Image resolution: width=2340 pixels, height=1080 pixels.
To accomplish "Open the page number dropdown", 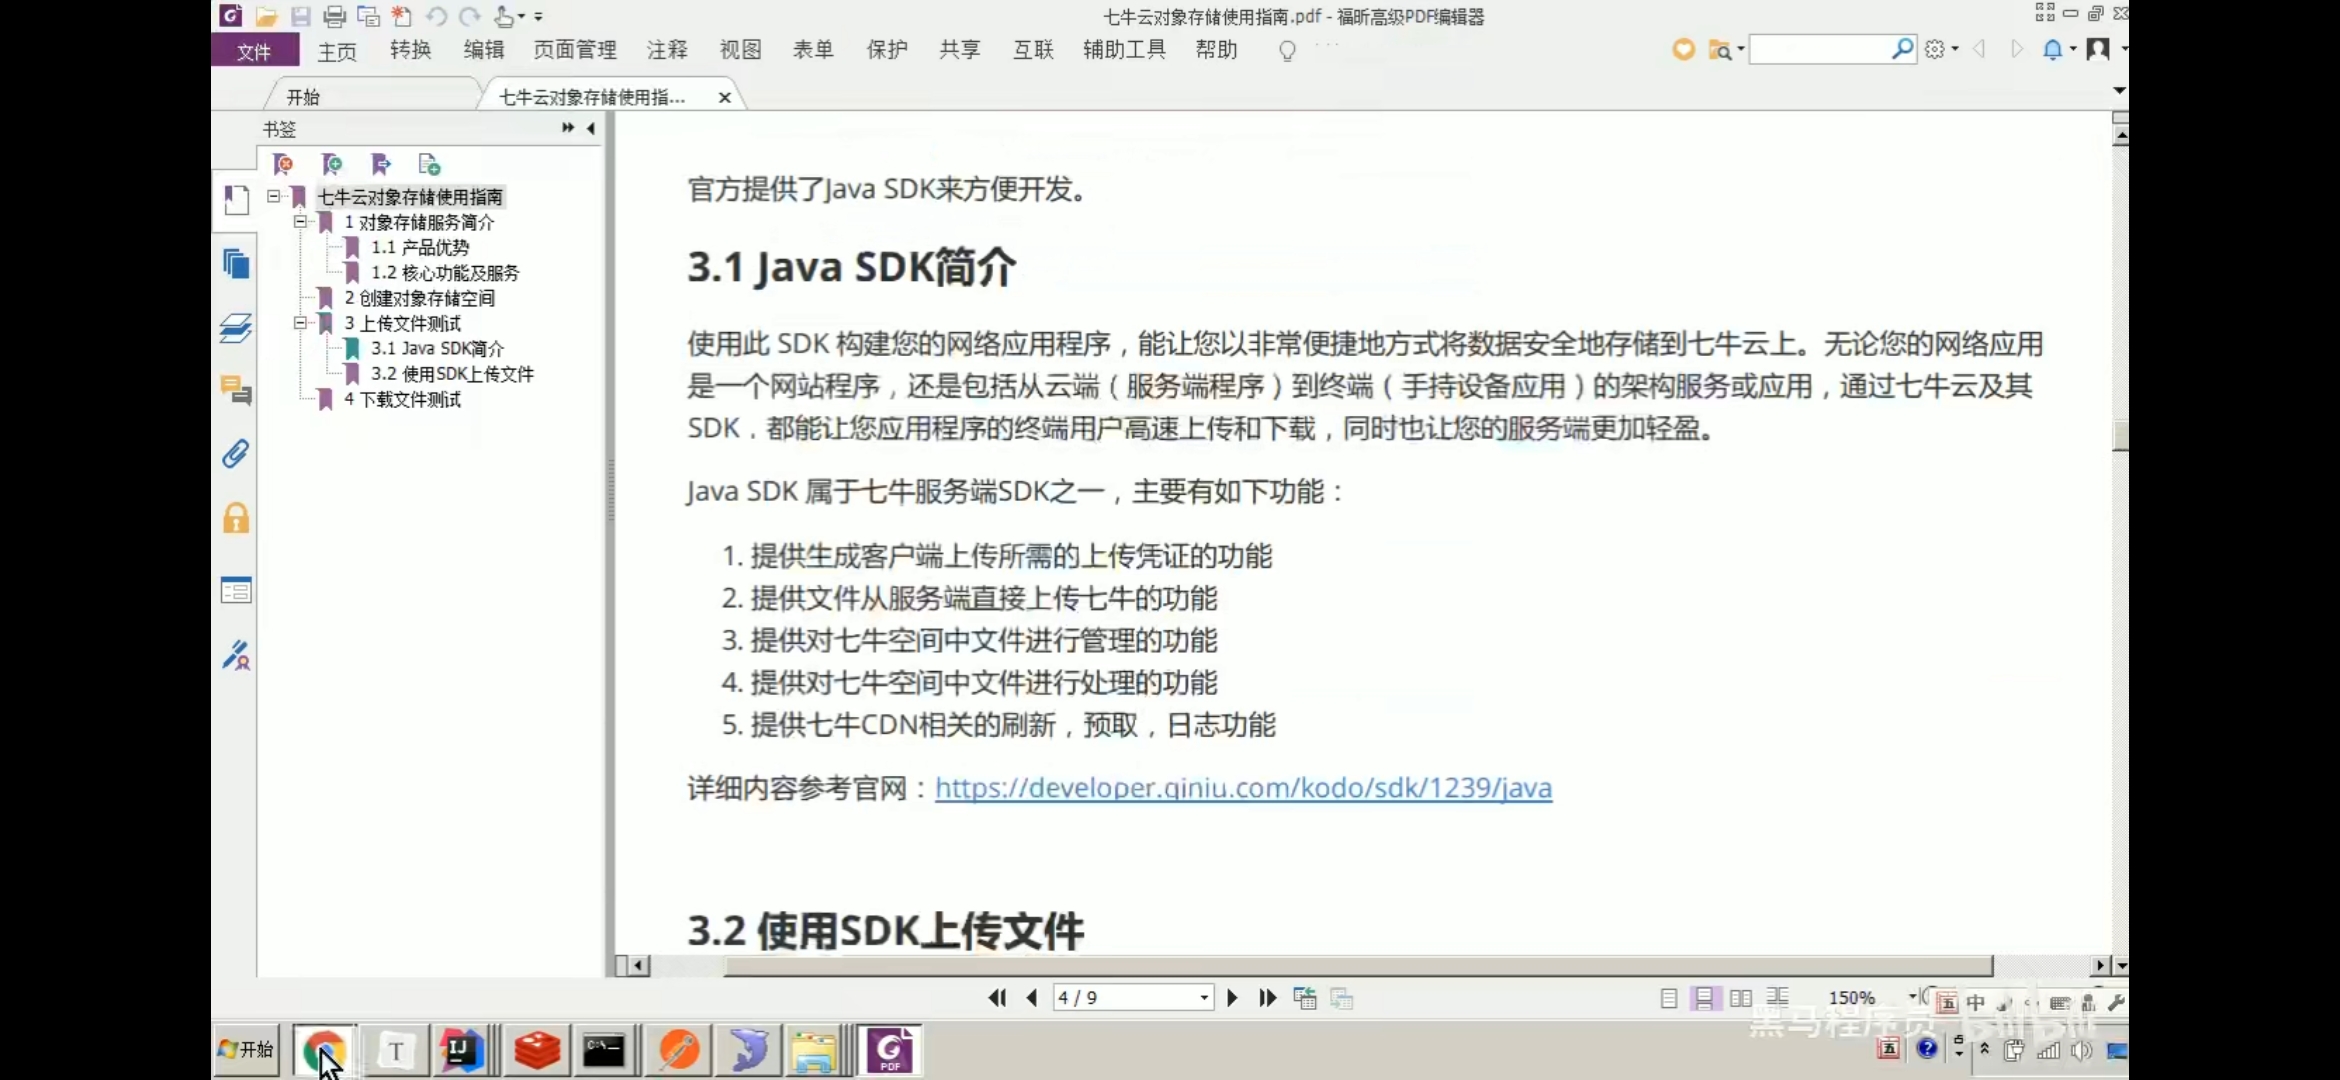I will (1204, 998).
